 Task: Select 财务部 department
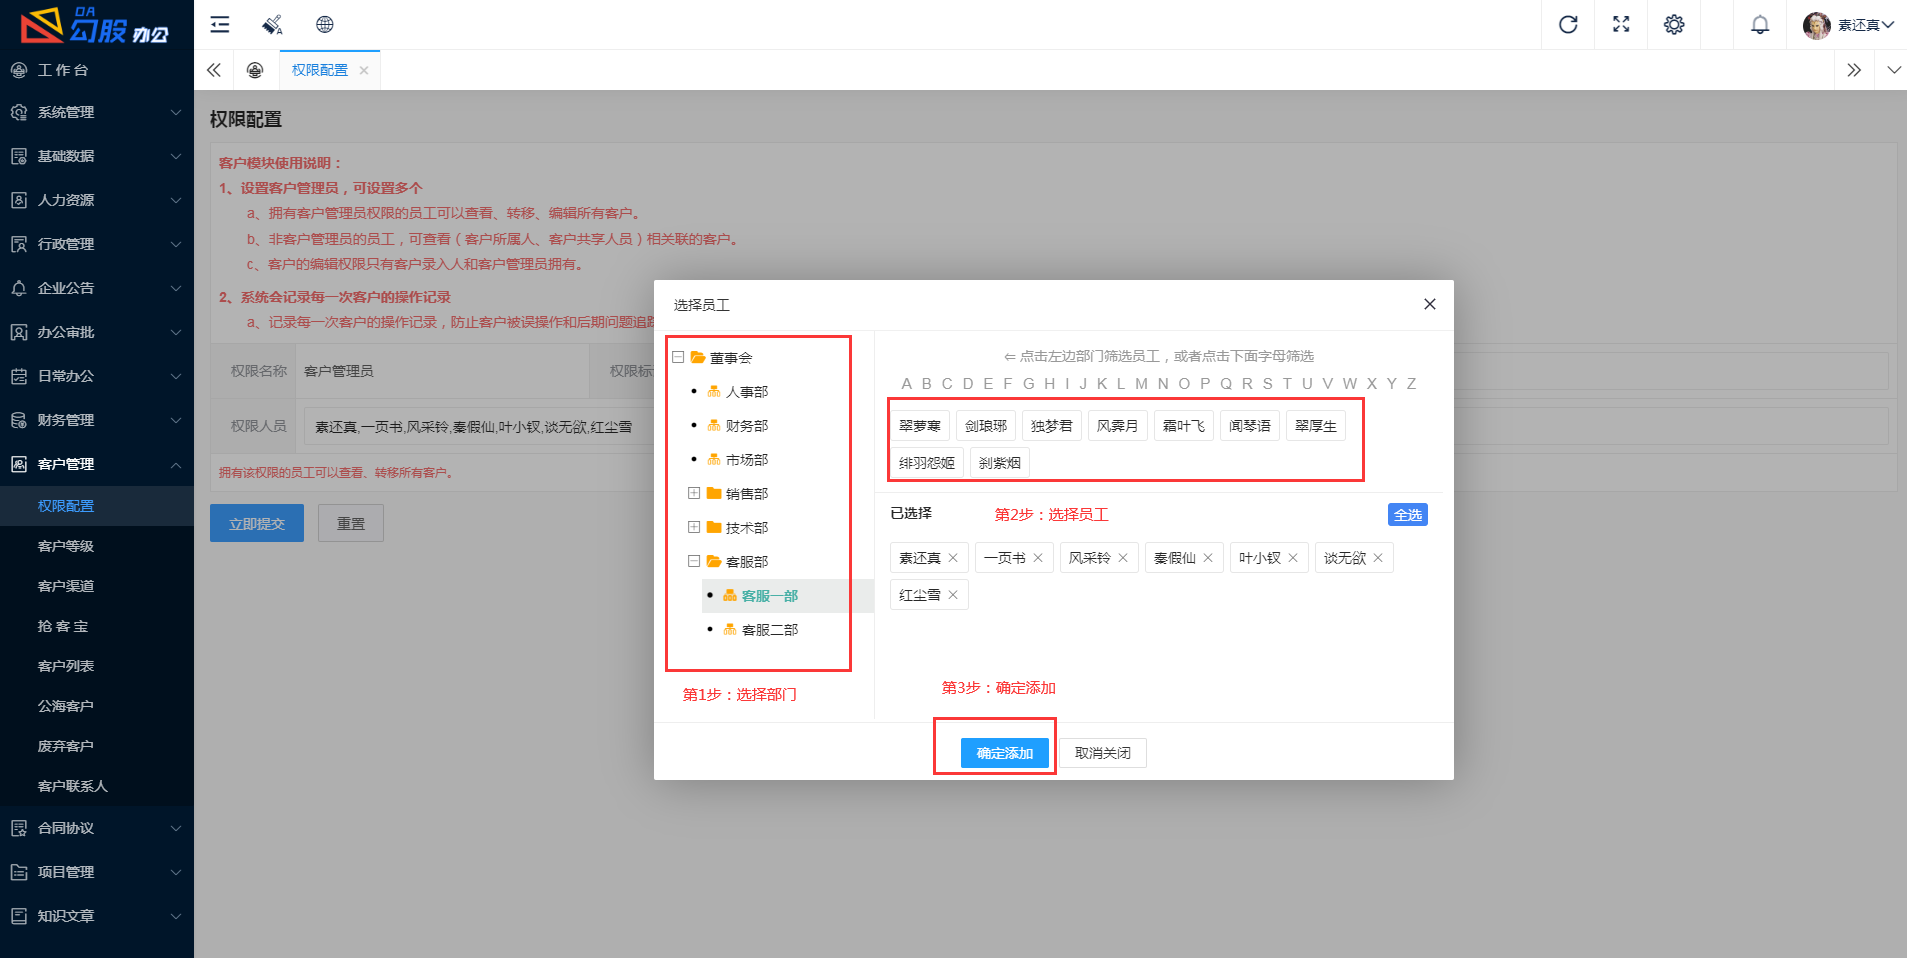[746, 426]
